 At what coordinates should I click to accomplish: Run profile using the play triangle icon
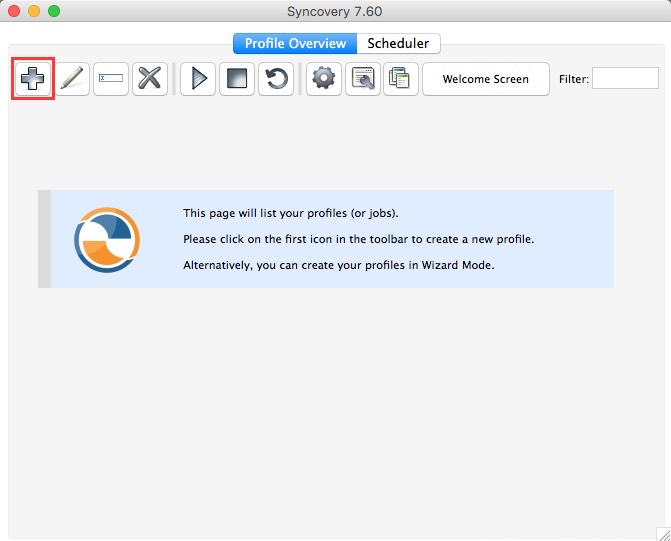(198, 79)
